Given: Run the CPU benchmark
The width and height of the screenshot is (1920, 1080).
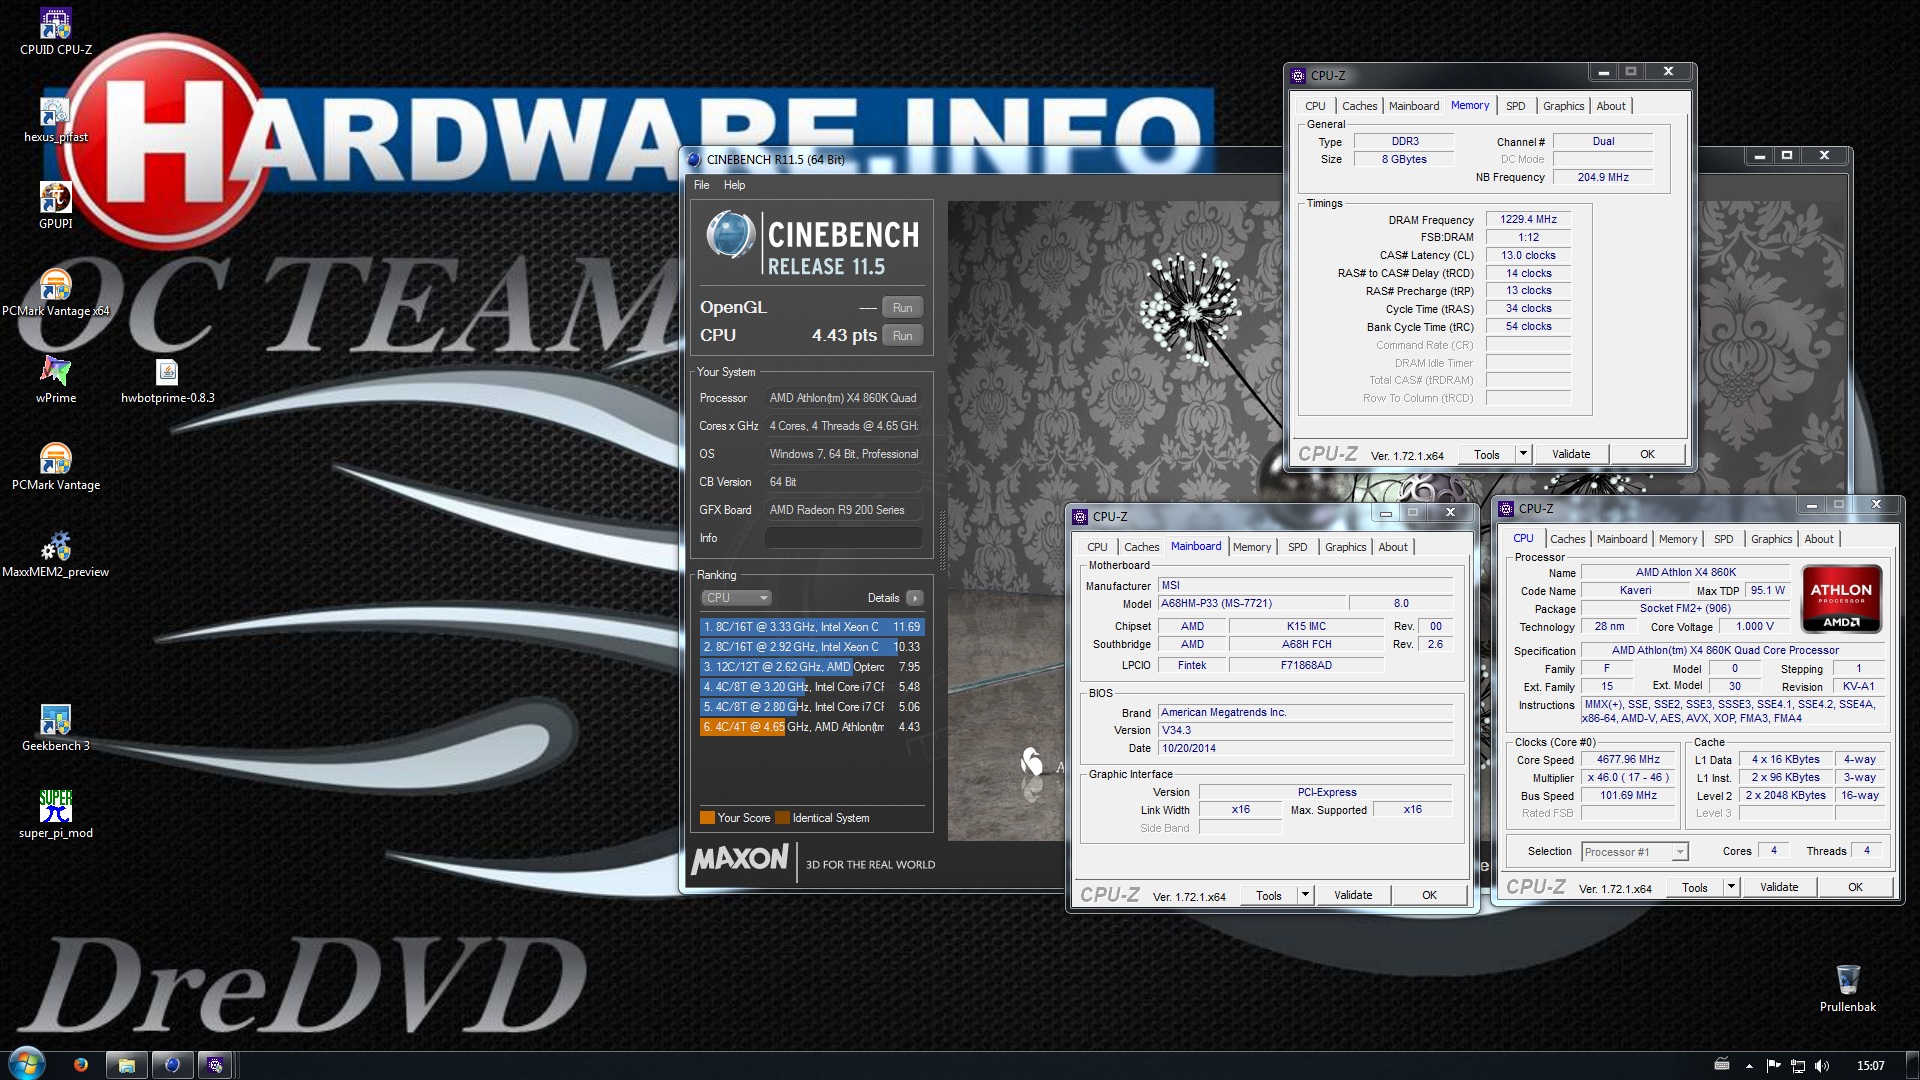Looking at the screenshot, I should point(902,336).
